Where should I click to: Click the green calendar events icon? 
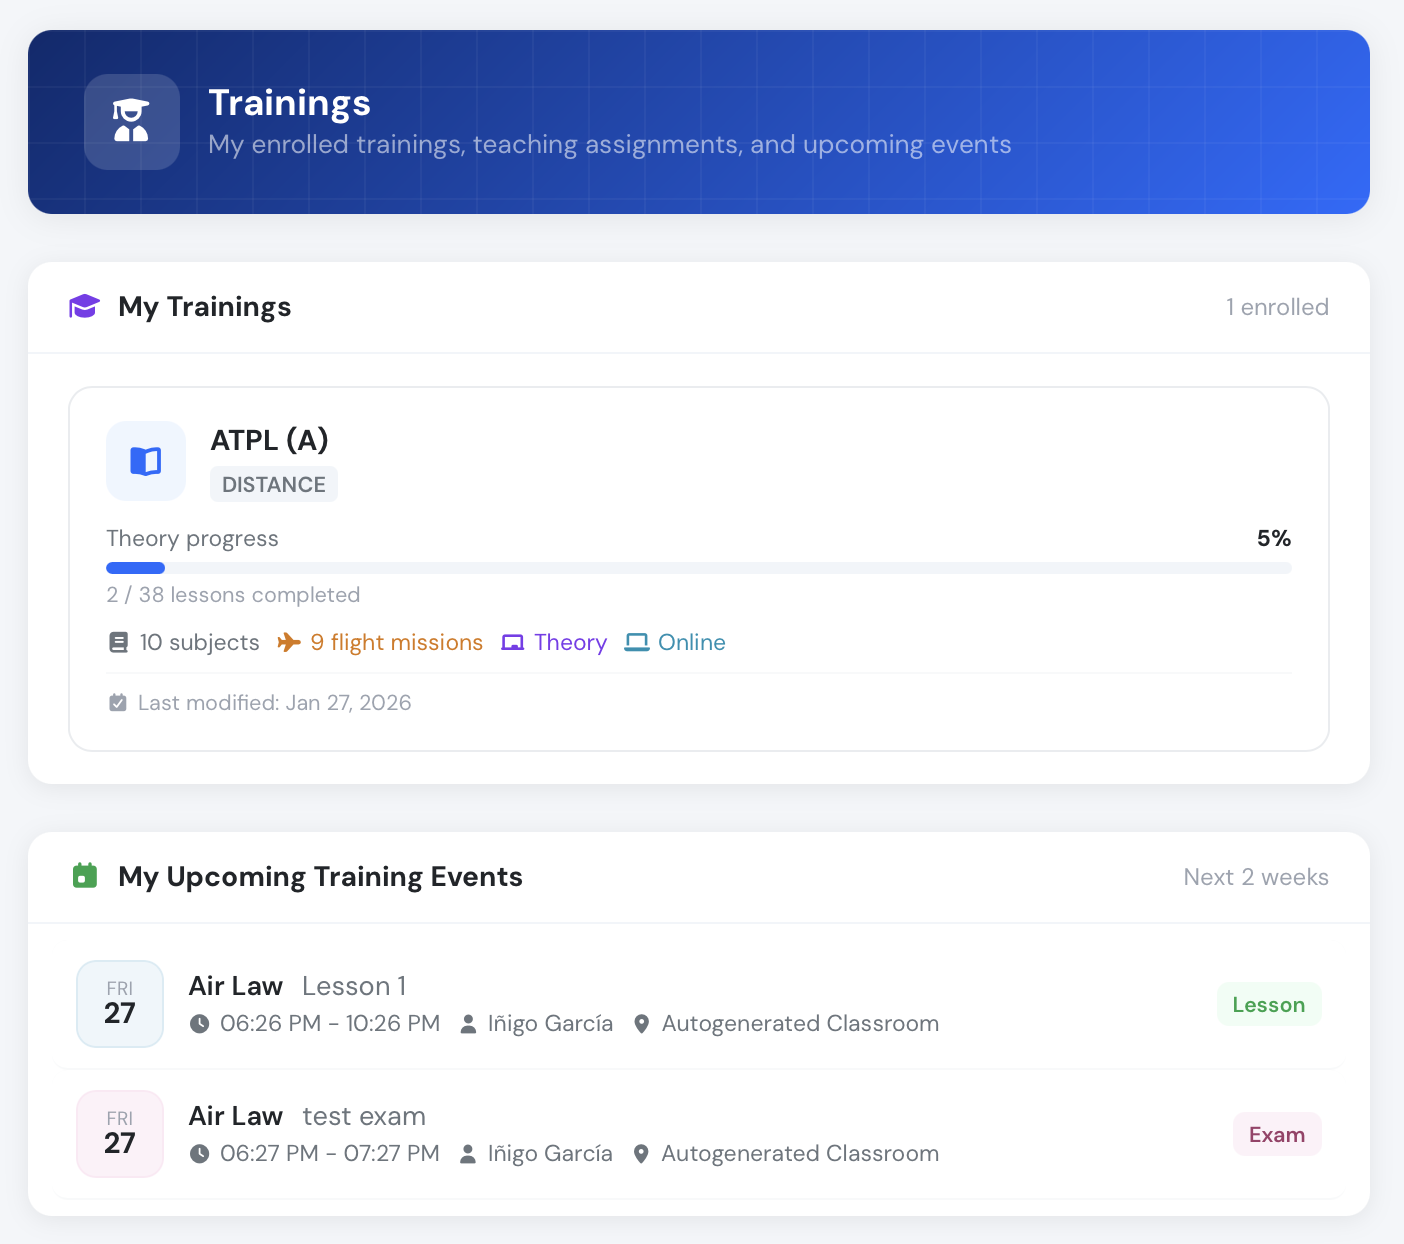(x=85, y=876)
